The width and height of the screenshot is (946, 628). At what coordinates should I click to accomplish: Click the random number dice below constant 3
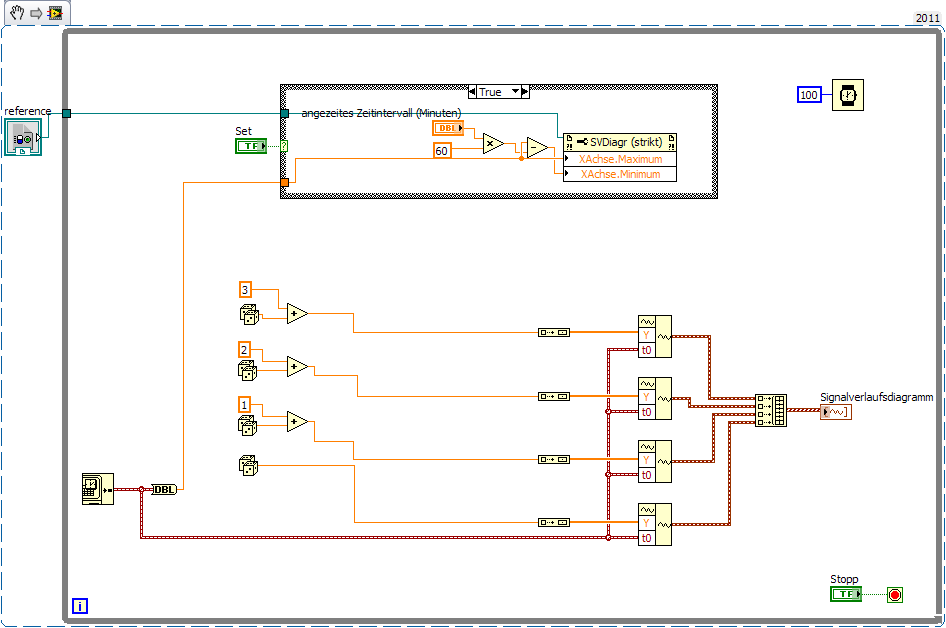249,315
